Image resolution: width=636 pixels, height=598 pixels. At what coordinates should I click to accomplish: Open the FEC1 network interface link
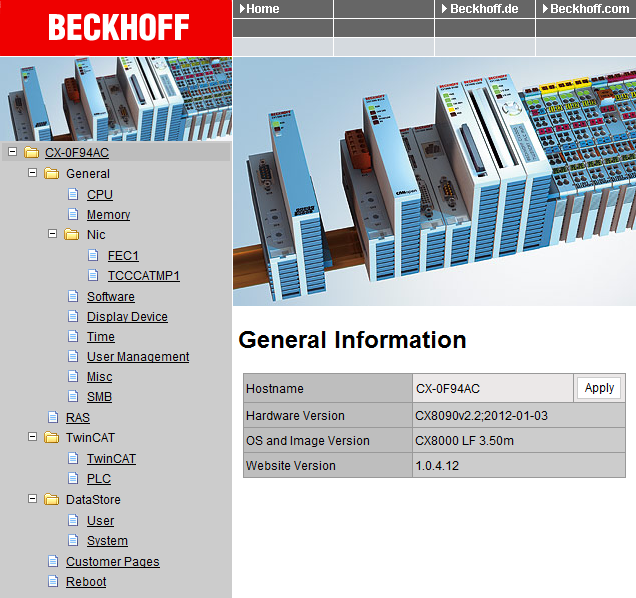[123, 256]
